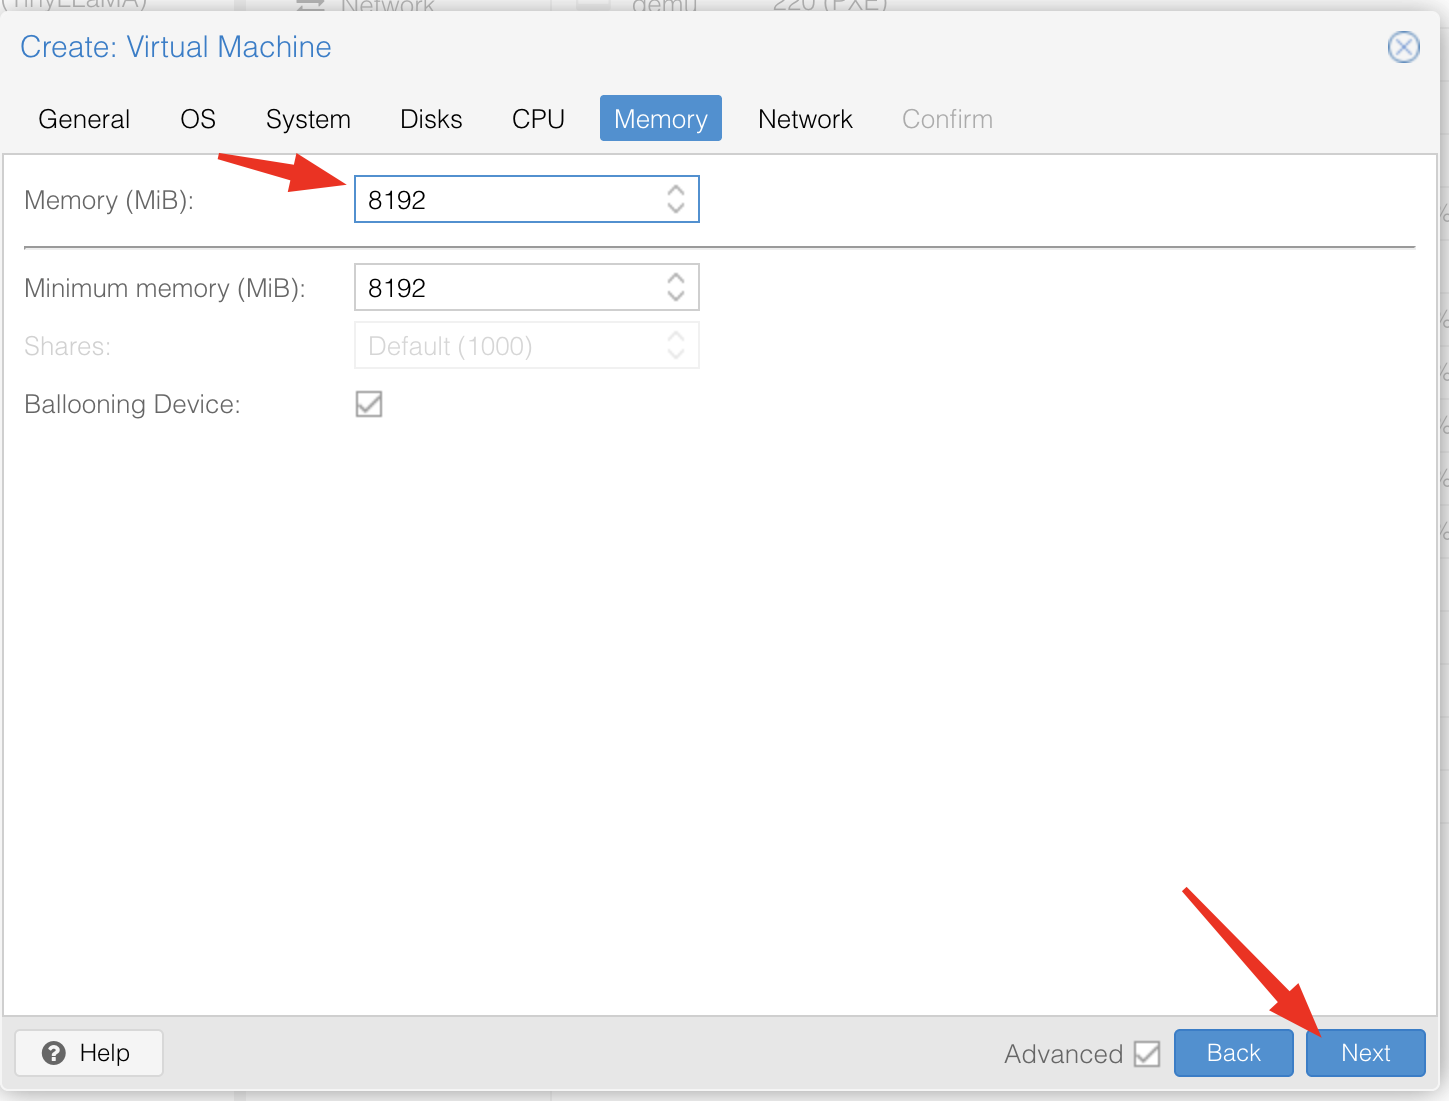Select the Memory tab
Image resolution: width=1449 pixels, height=1101 pixels.
pos(660,119)
